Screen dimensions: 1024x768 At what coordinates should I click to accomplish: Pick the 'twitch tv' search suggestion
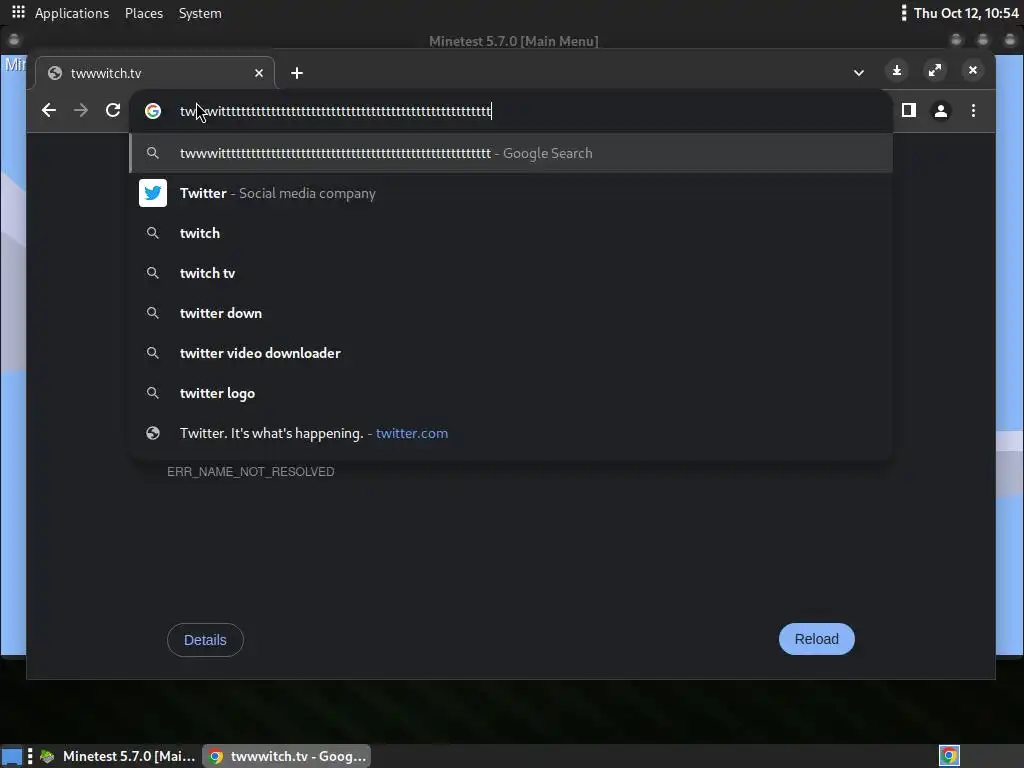(511, 273)
